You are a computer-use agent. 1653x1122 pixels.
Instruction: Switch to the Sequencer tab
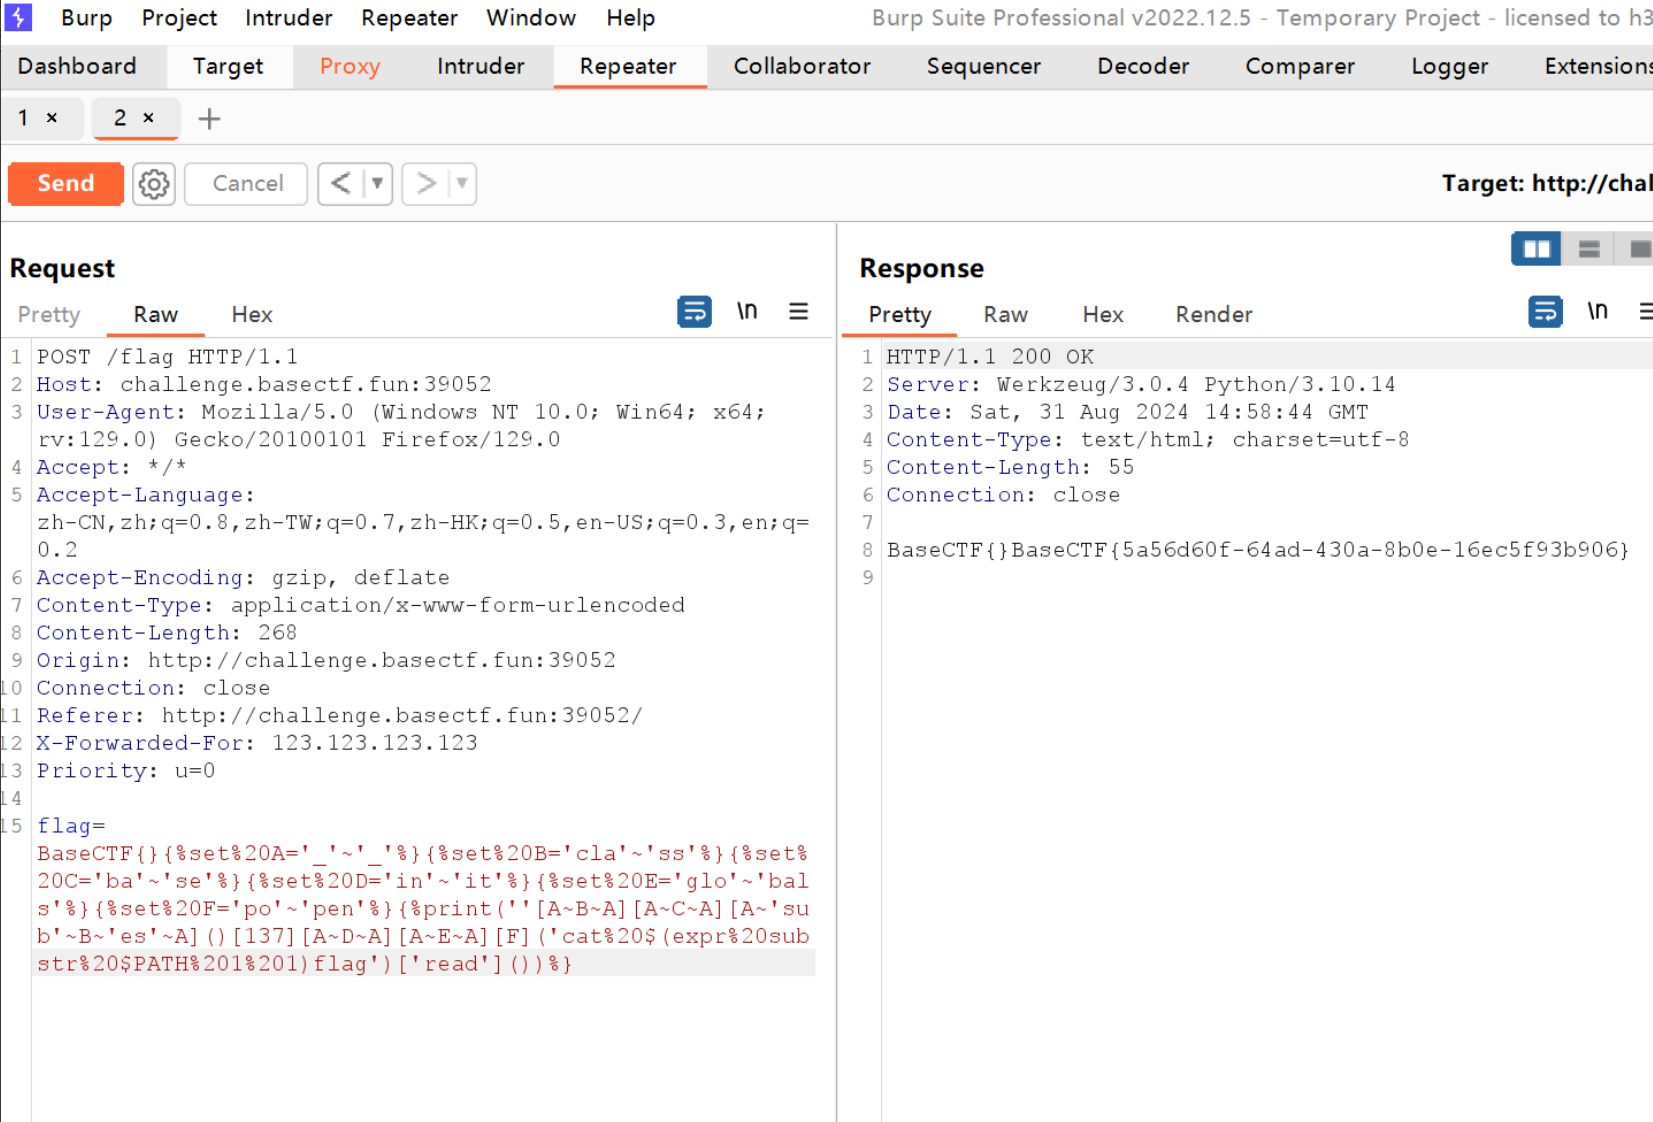point(984,66)
